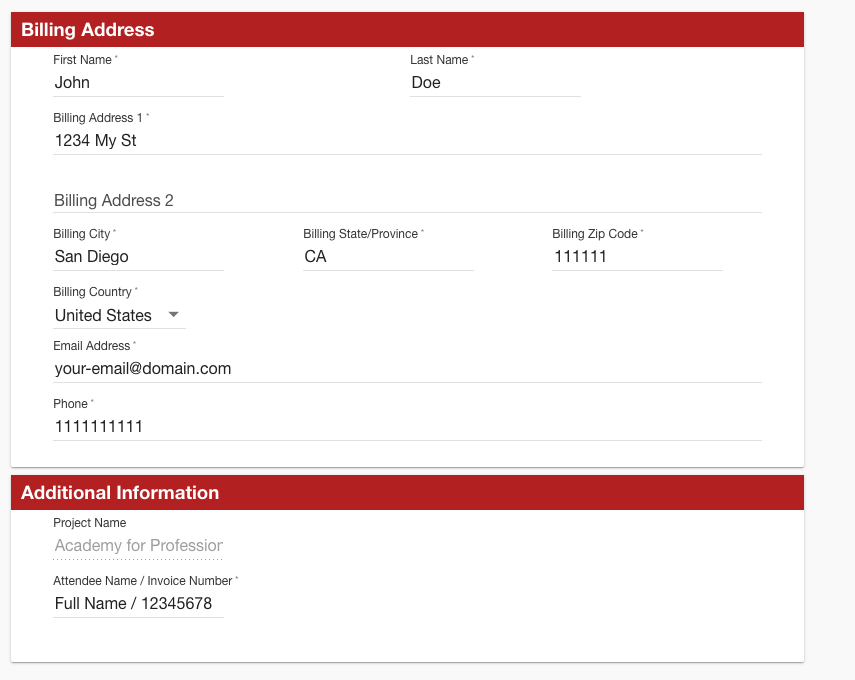Click the Project Name label

pyautogui.click(x=89, y=523)
